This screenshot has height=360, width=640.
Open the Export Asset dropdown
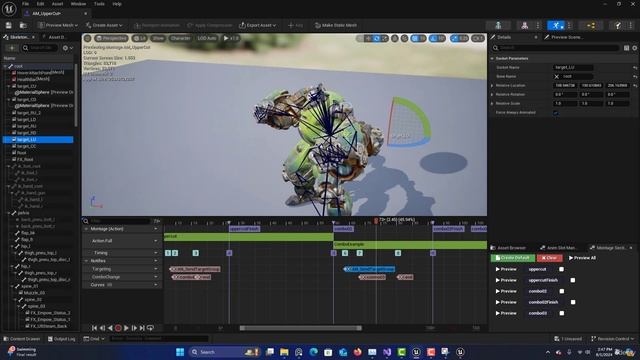[x=258, y=25]
